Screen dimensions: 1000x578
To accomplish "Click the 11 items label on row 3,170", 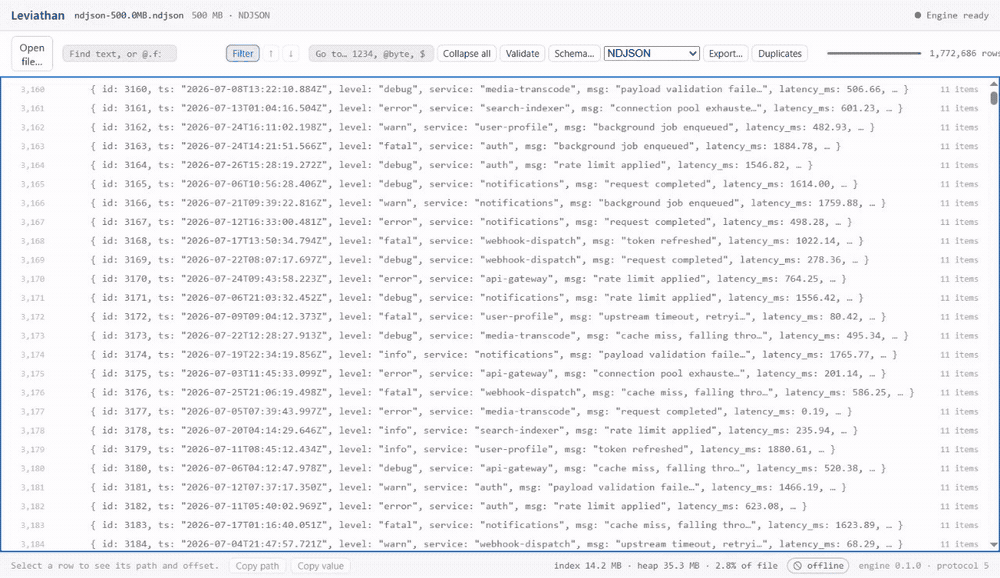I will point(959,279).
